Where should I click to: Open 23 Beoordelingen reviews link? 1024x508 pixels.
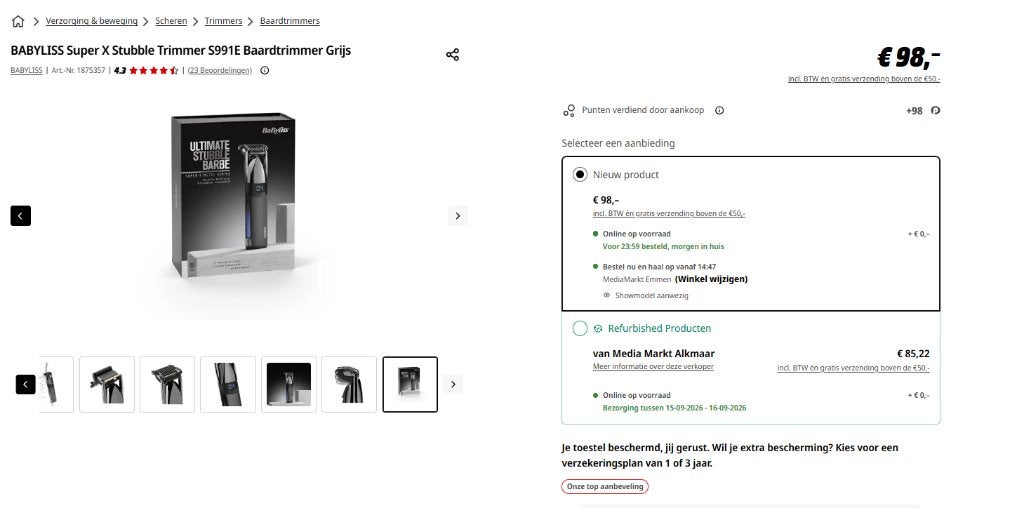coord(219,71)
